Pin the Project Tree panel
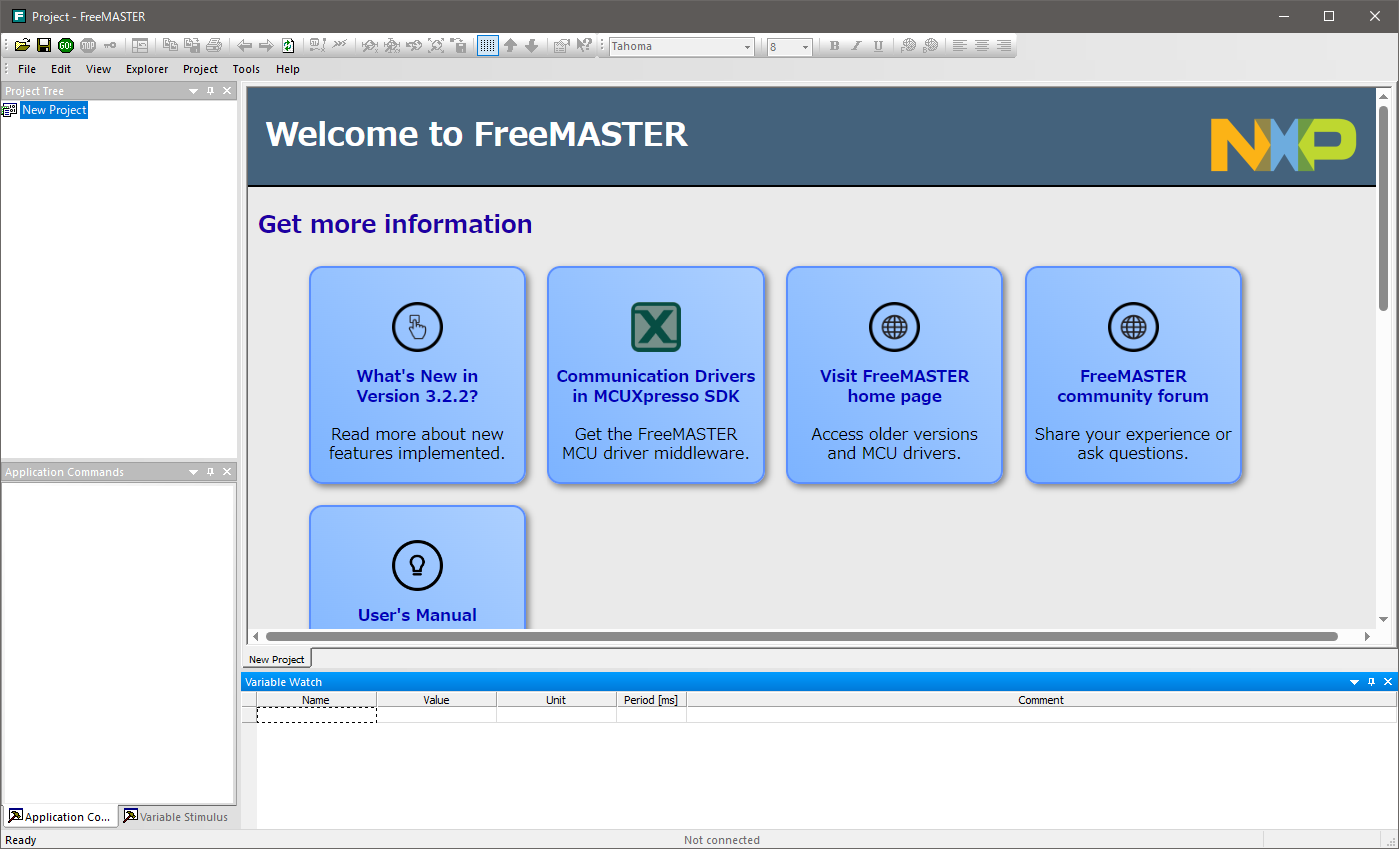Screen dimensions: 1399x849 tap(210, 91)
